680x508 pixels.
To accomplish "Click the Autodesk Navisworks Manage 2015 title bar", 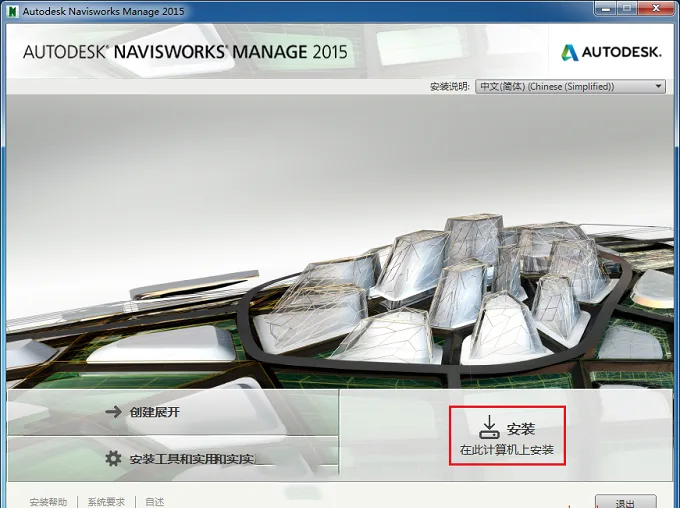I will coord(304,11).
